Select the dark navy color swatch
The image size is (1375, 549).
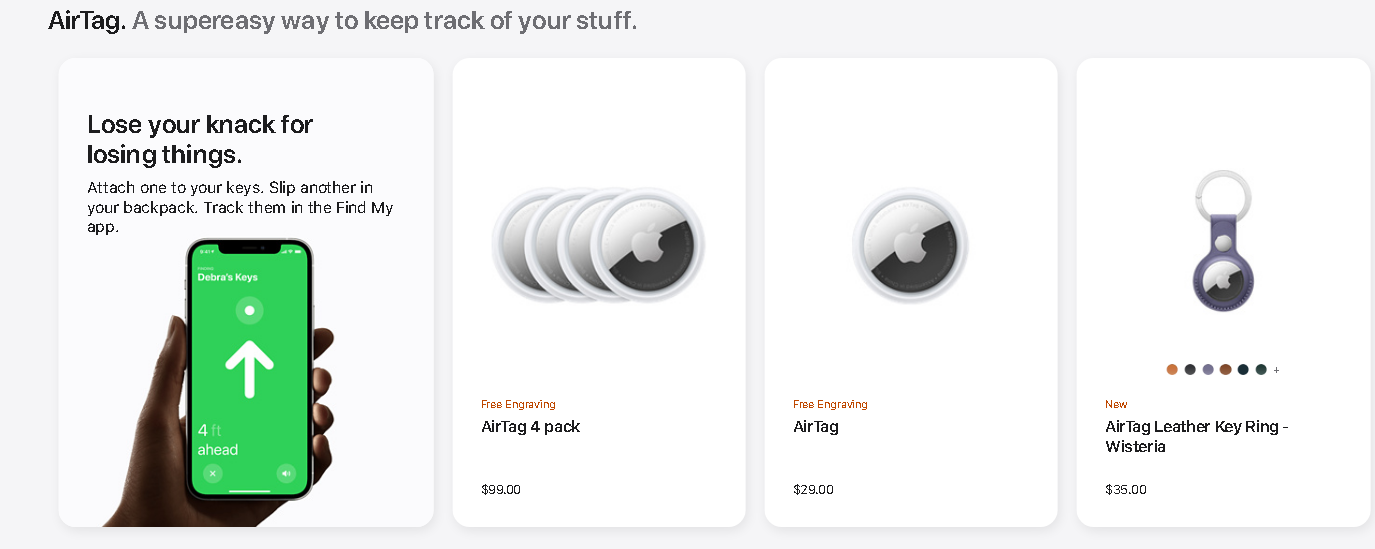click(1243, 369)
